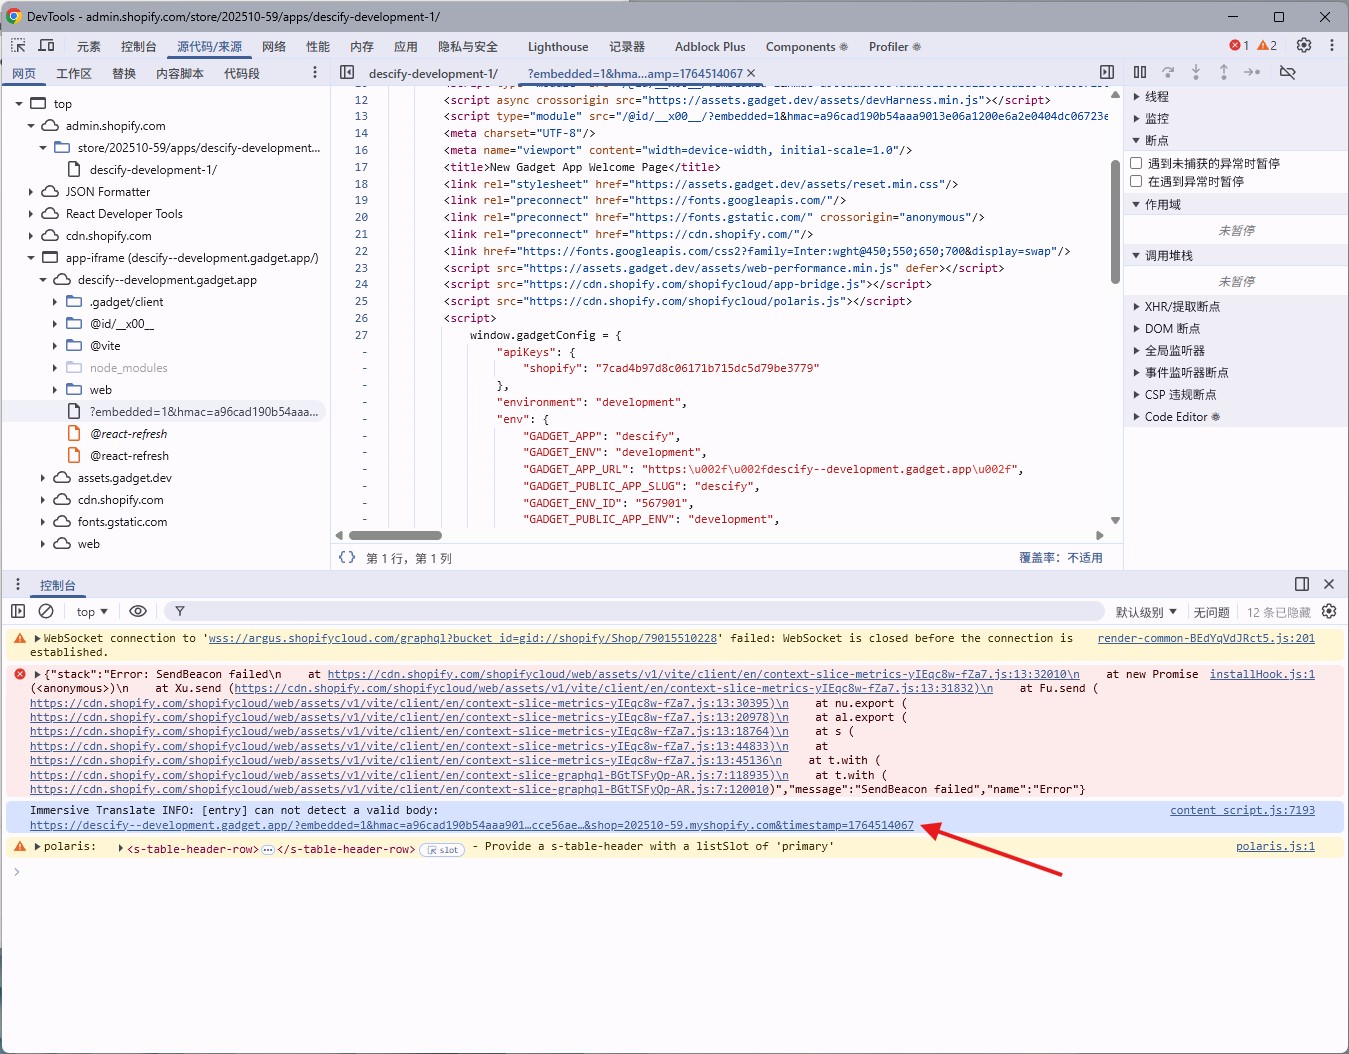1349x1054 pixels.
Task: Click the deactivate breakpoints icon
Action: point(1288,73)
